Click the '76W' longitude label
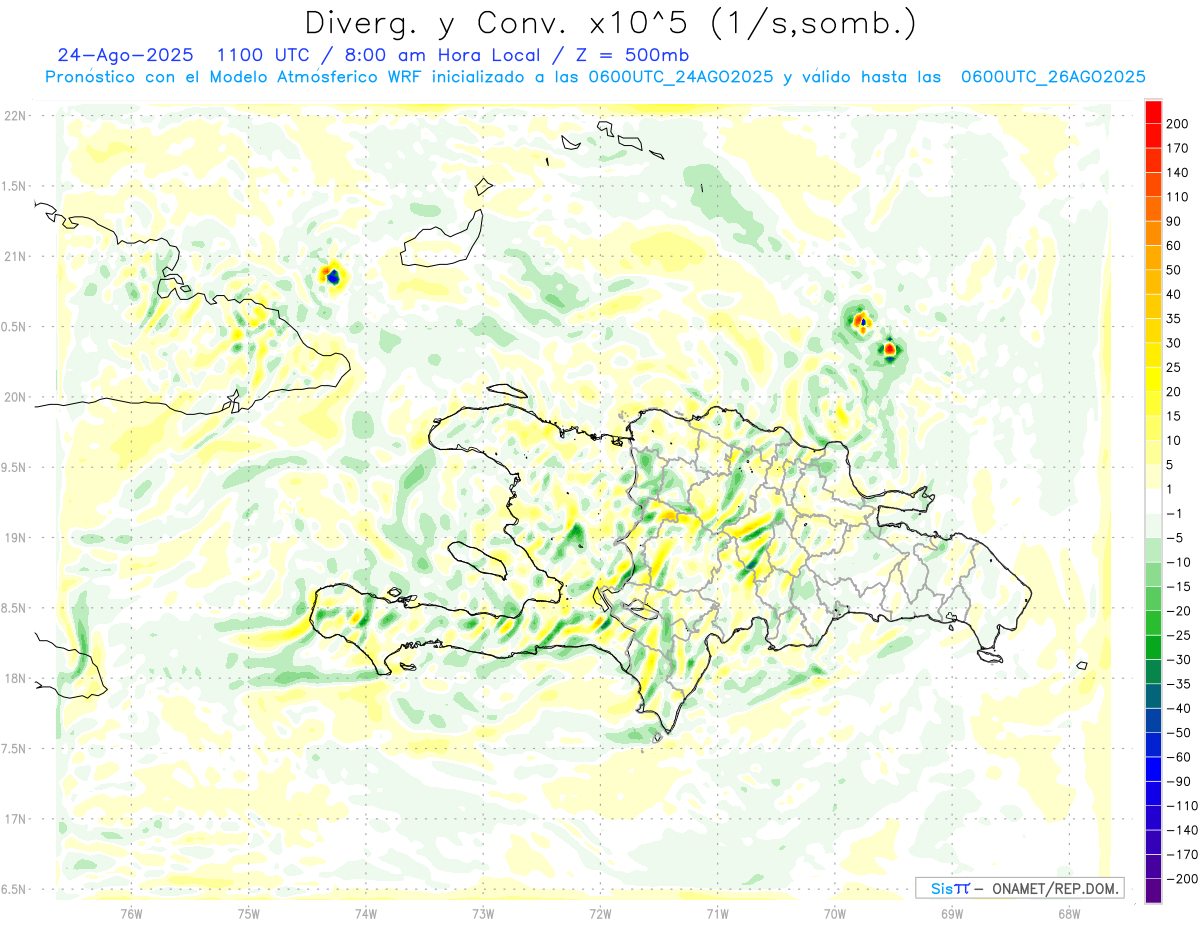This screenshot has height=927, width=1200. pos(131,913)
